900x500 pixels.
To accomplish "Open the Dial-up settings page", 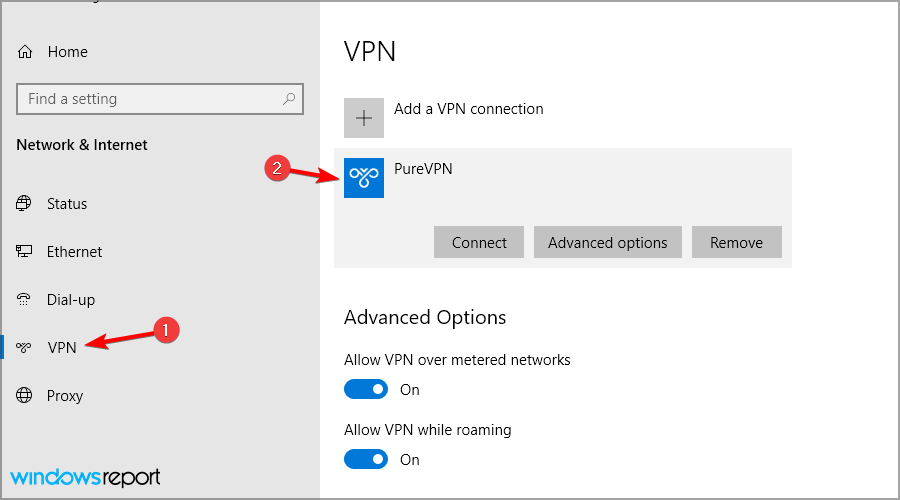I will [71, 300].
